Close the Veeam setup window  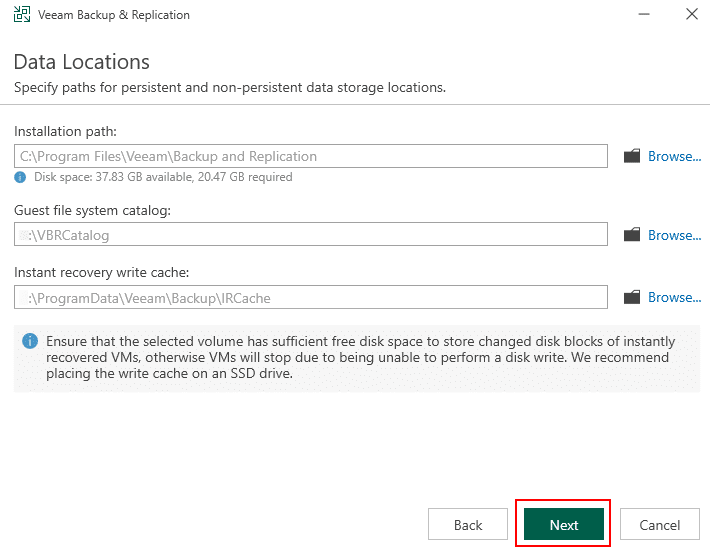coord(691,14)
